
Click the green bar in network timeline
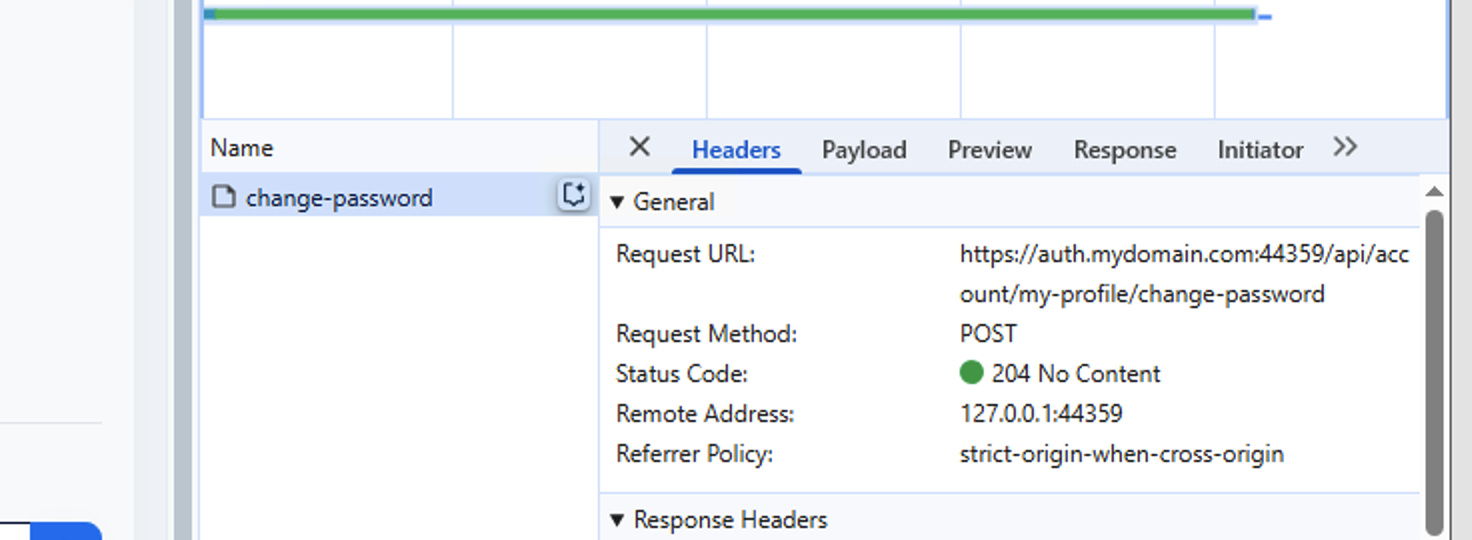point(730,14)
